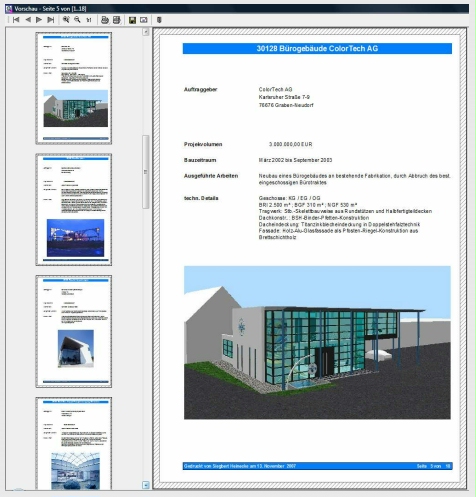476x497 pixels.
Task: Click the page title '30128 Bürogebäude ColorTech AG'
Action: point(317,48)
